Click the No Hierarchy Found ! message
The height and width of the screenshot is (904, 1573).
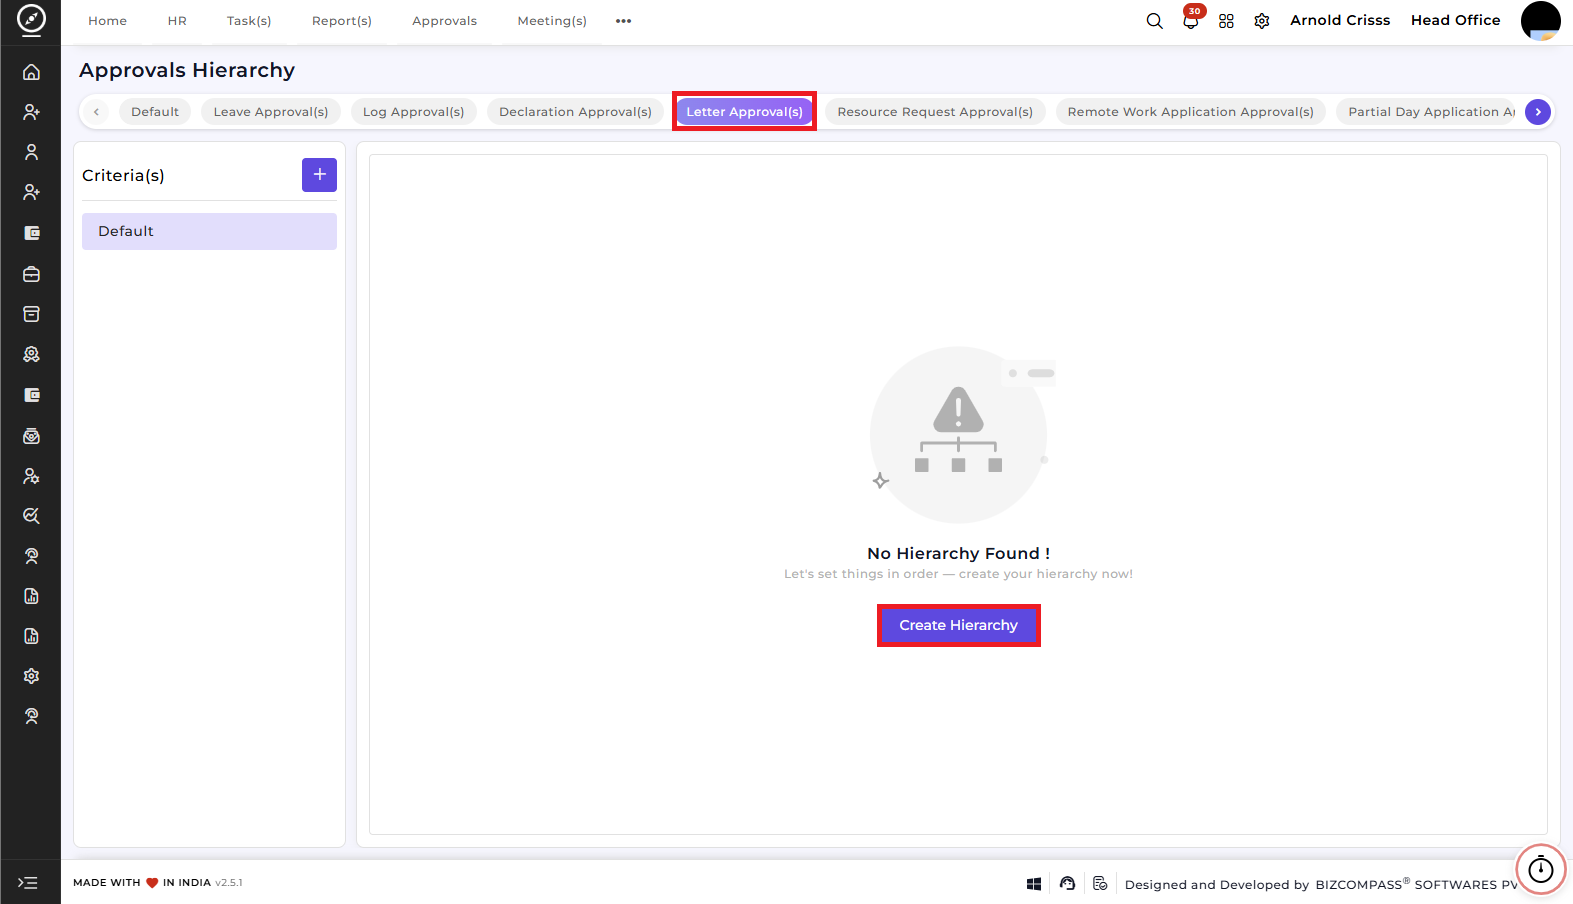[958, 553]
